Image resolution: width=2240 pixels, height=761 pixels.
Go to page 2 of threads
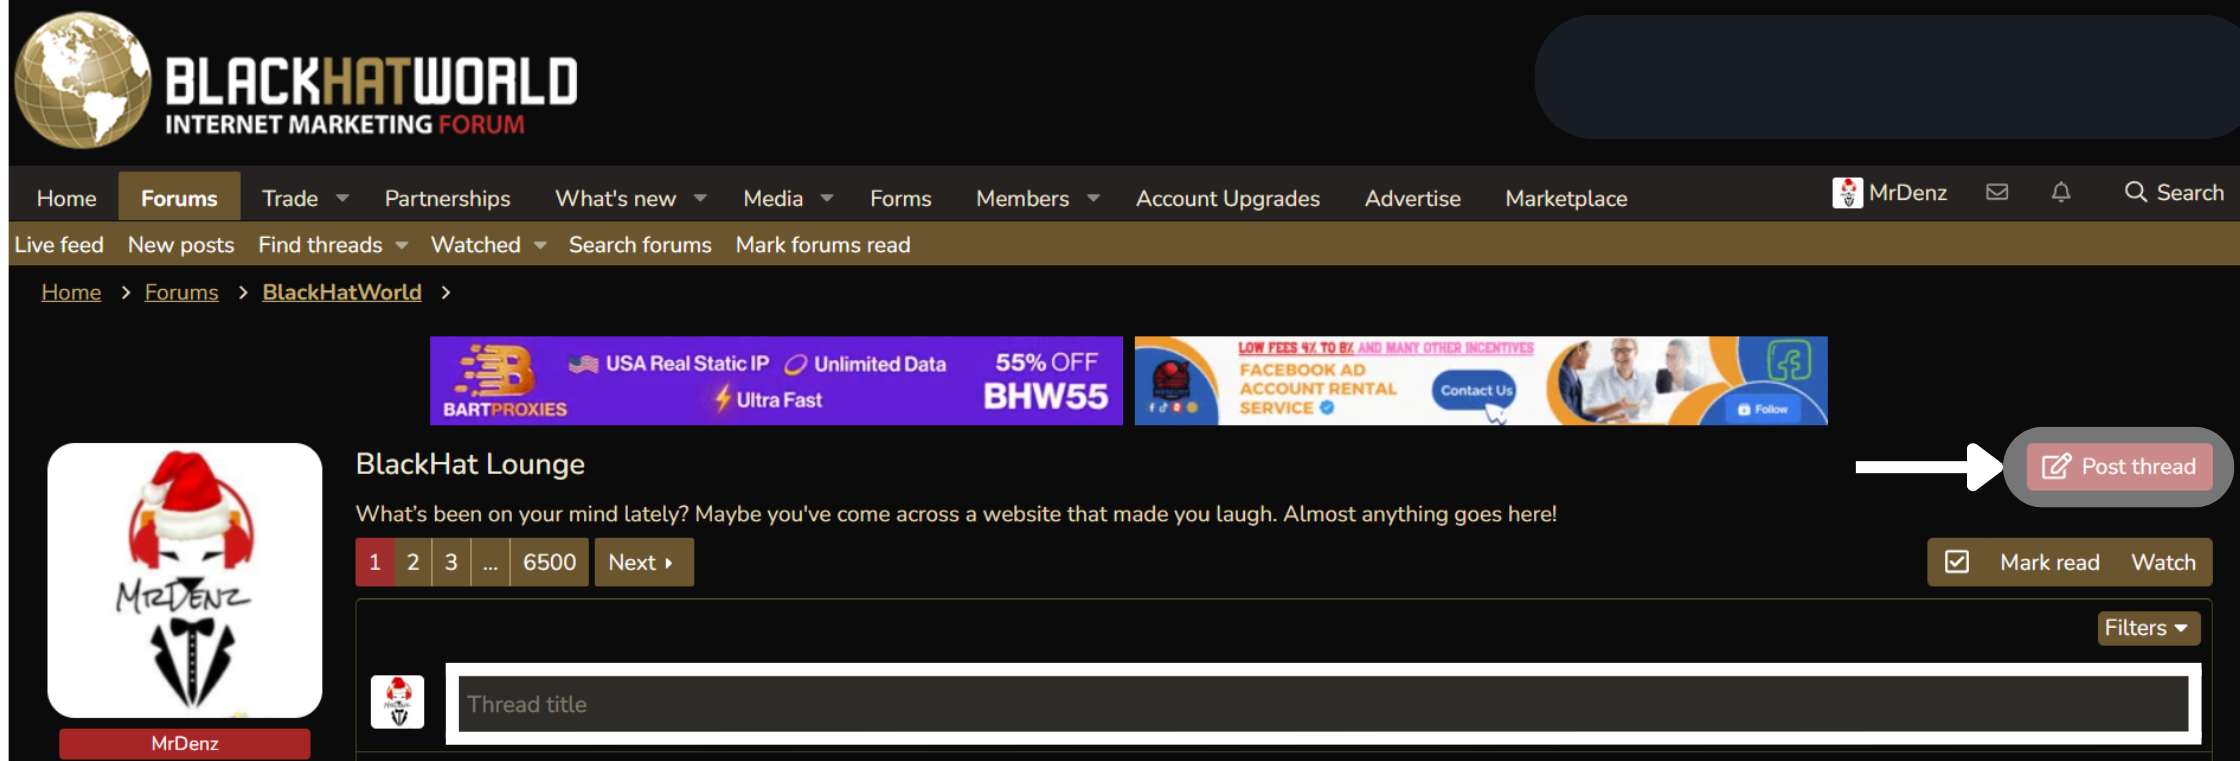(413, 562)
